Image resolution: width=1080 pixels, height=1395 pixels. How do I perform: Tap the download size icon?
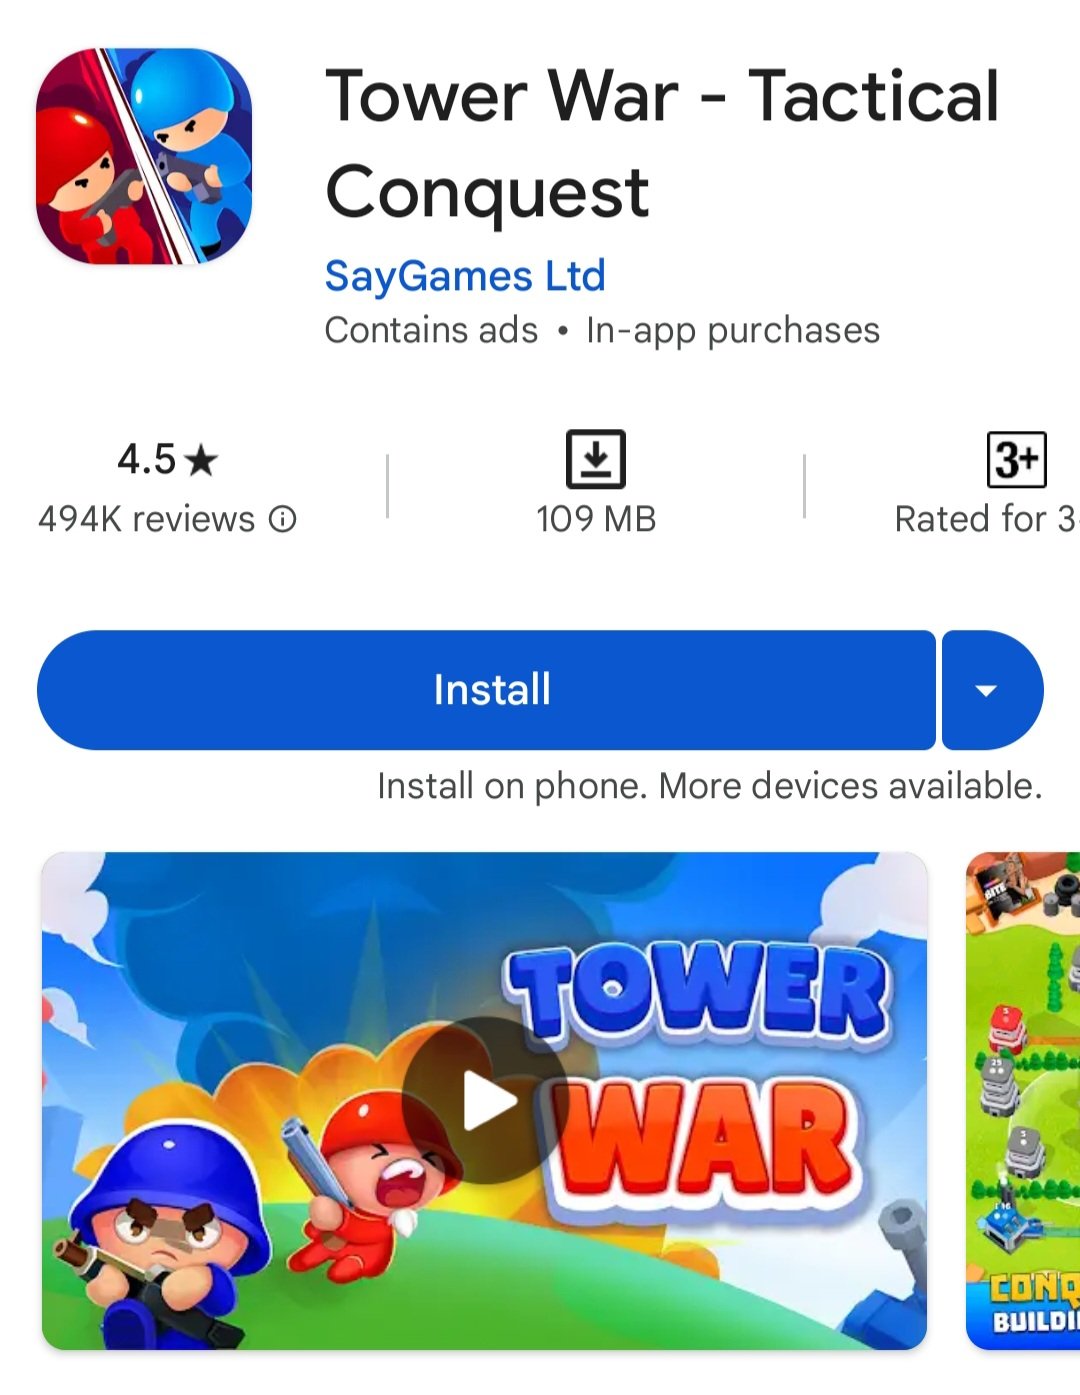(596, 459)
